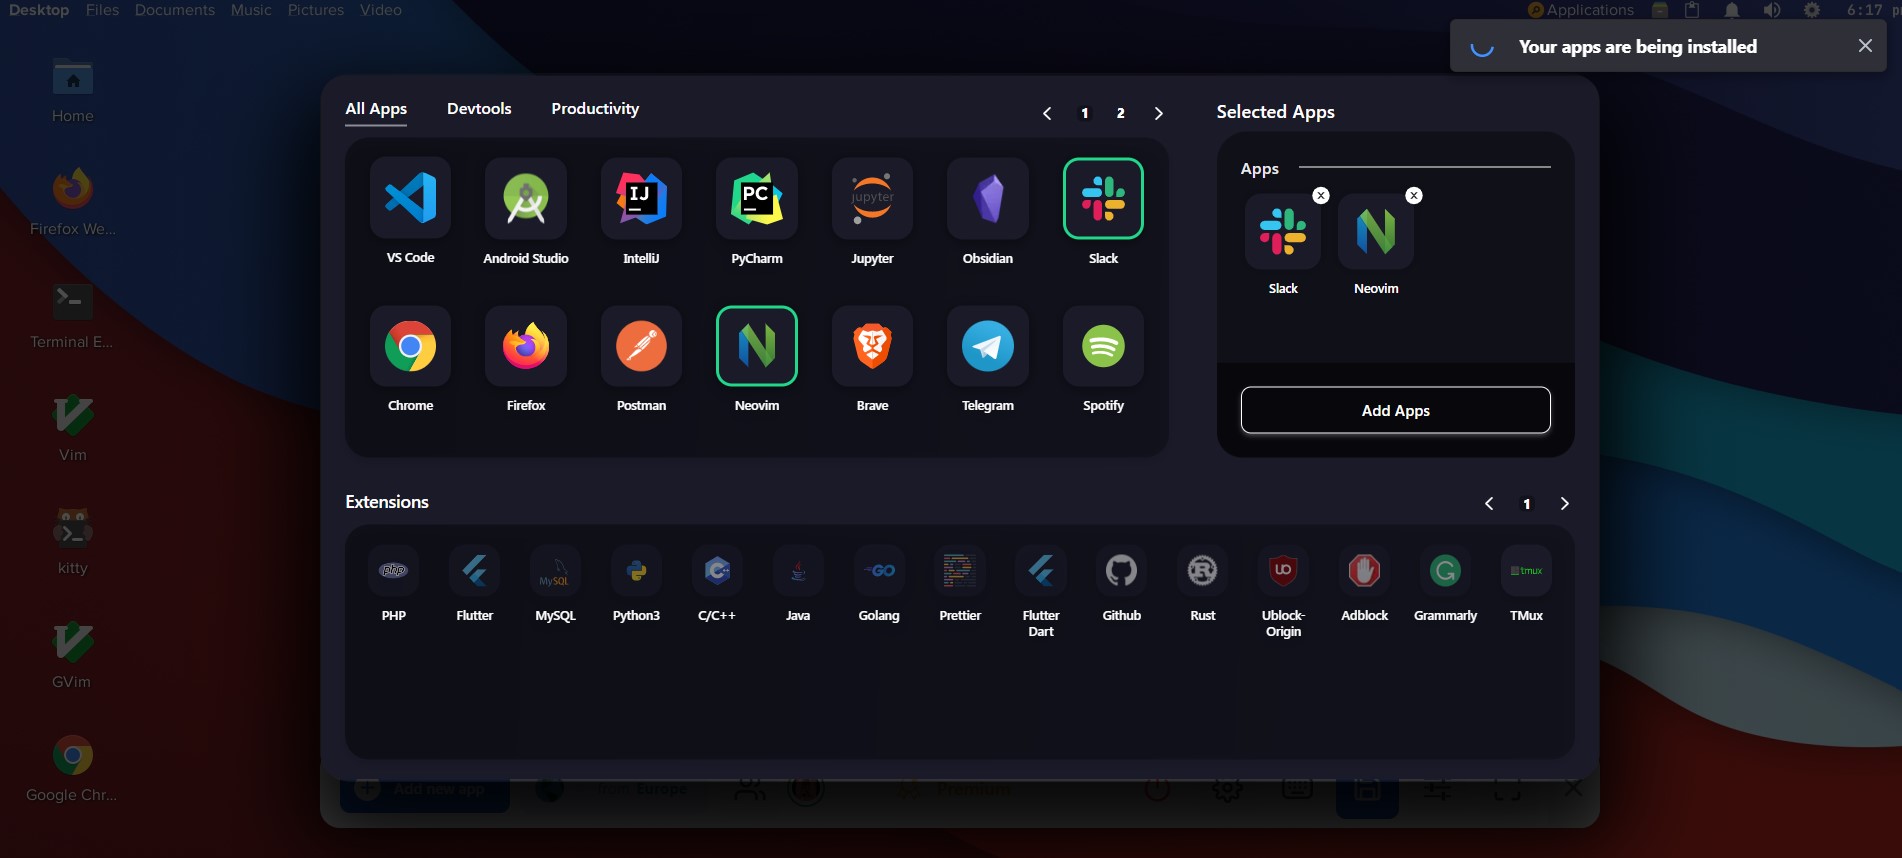Choose the C/C++ extension
The image size is (1902, 858).
[x=717, y=571]
